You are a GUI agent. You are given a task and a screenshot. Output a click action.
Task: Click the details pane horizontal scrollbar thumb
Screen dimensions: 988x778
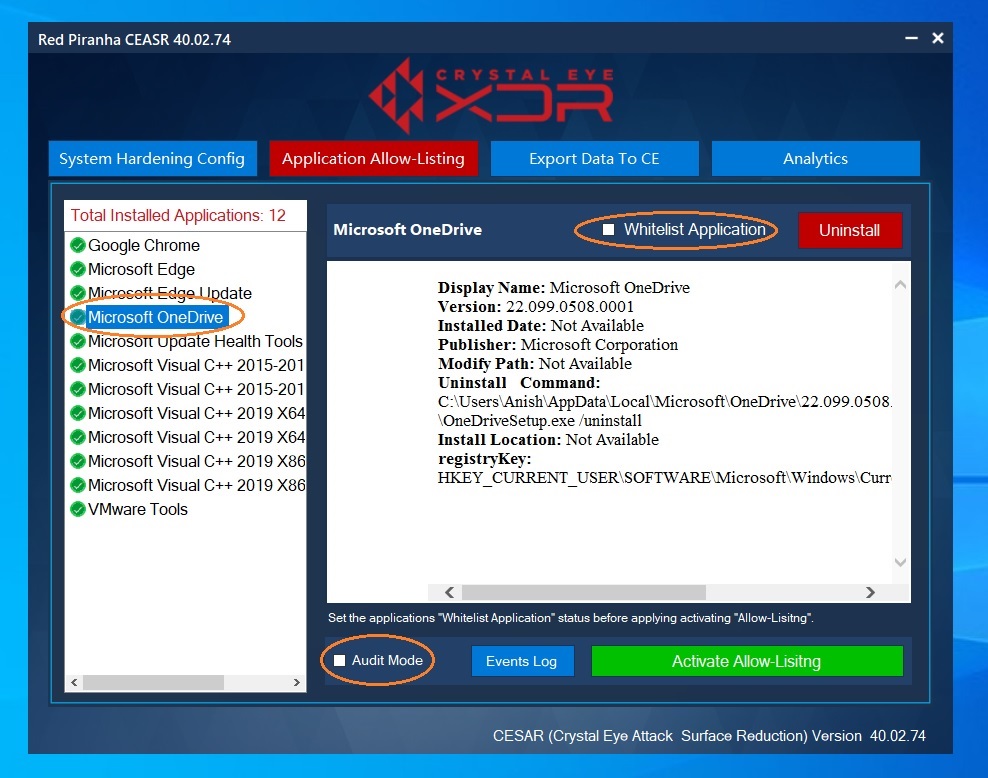click(584, 592)
